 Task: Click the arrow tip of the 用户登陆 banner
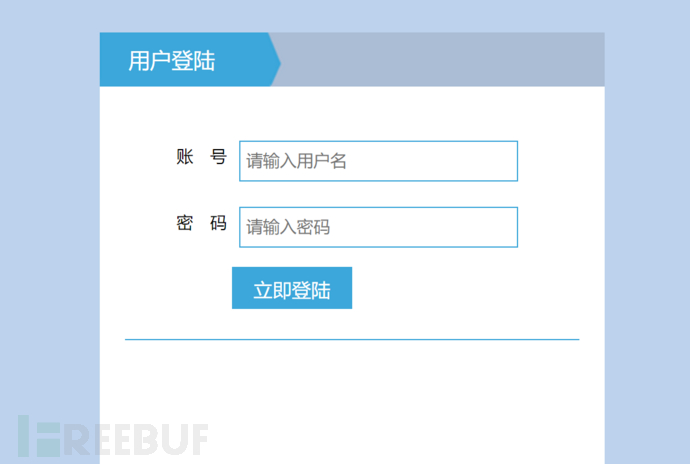pyautogui.click(x=276, y=62)
